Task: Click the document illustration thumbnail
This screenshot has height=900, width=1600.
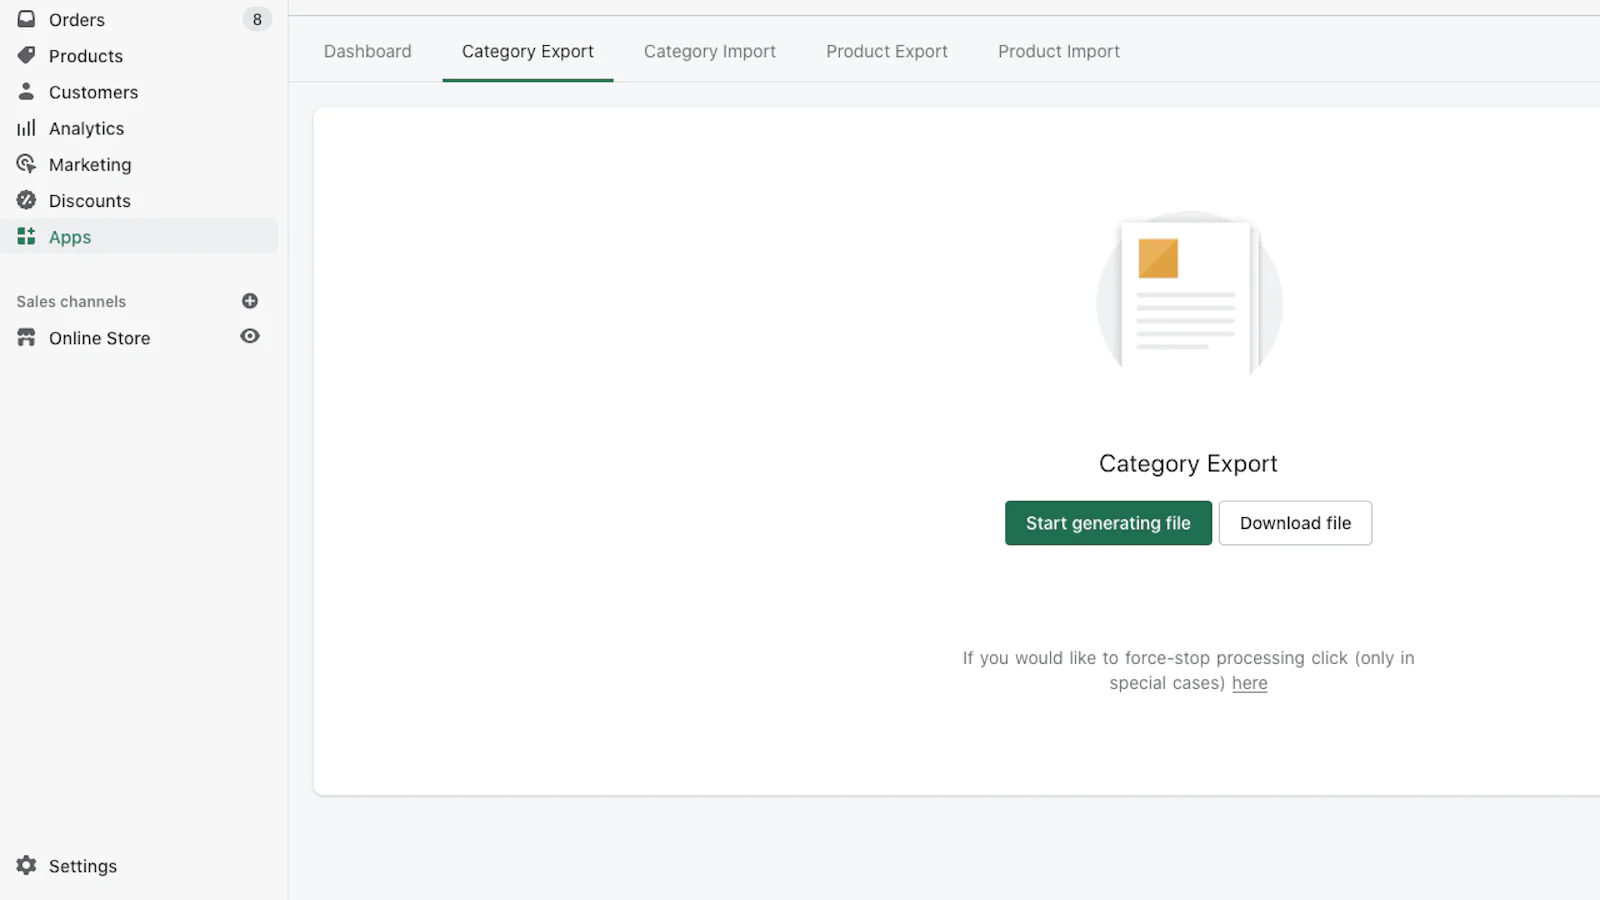Action: point(1189,294)
